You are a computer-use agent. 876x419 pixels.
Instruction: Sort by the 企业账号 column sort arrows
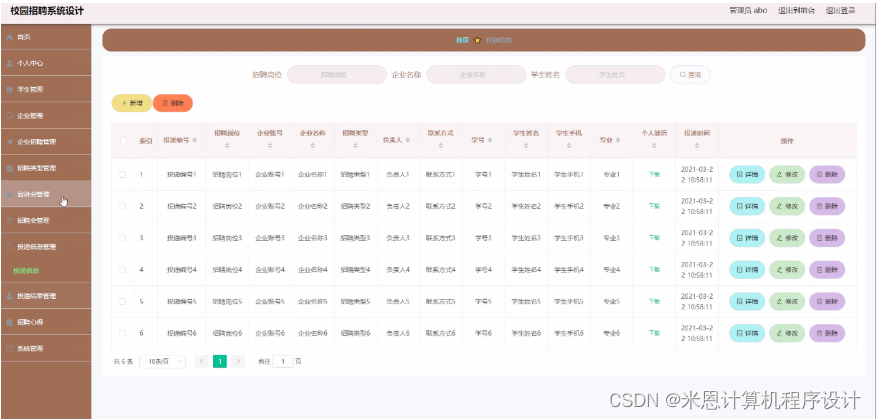coord(270,146)
